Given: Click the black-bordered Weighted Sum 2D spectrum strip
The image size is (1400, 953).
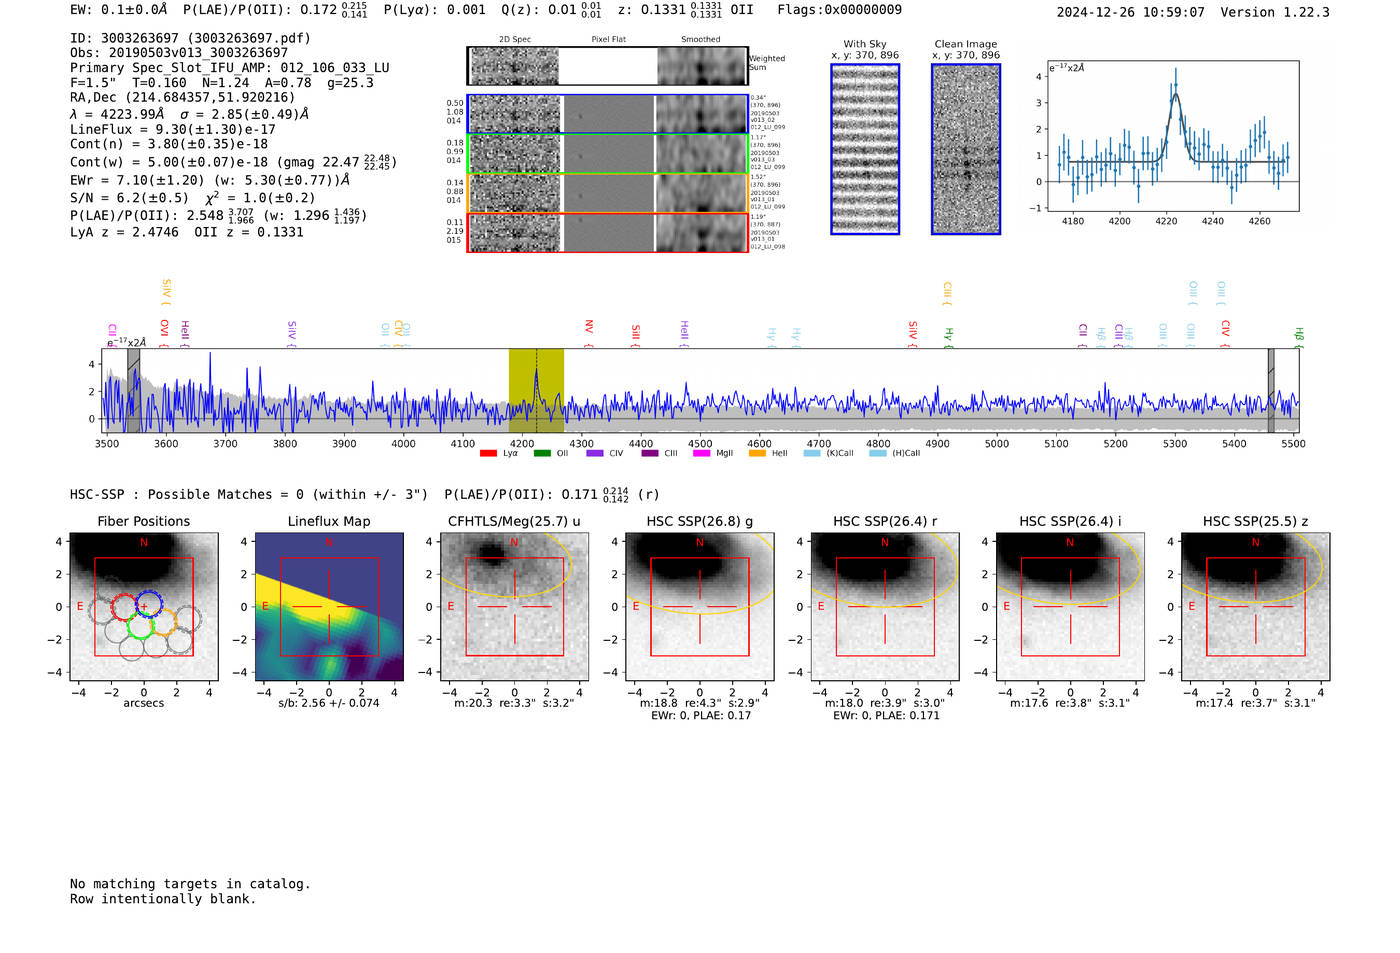Looking at the screenshot, I should (607, 66).
